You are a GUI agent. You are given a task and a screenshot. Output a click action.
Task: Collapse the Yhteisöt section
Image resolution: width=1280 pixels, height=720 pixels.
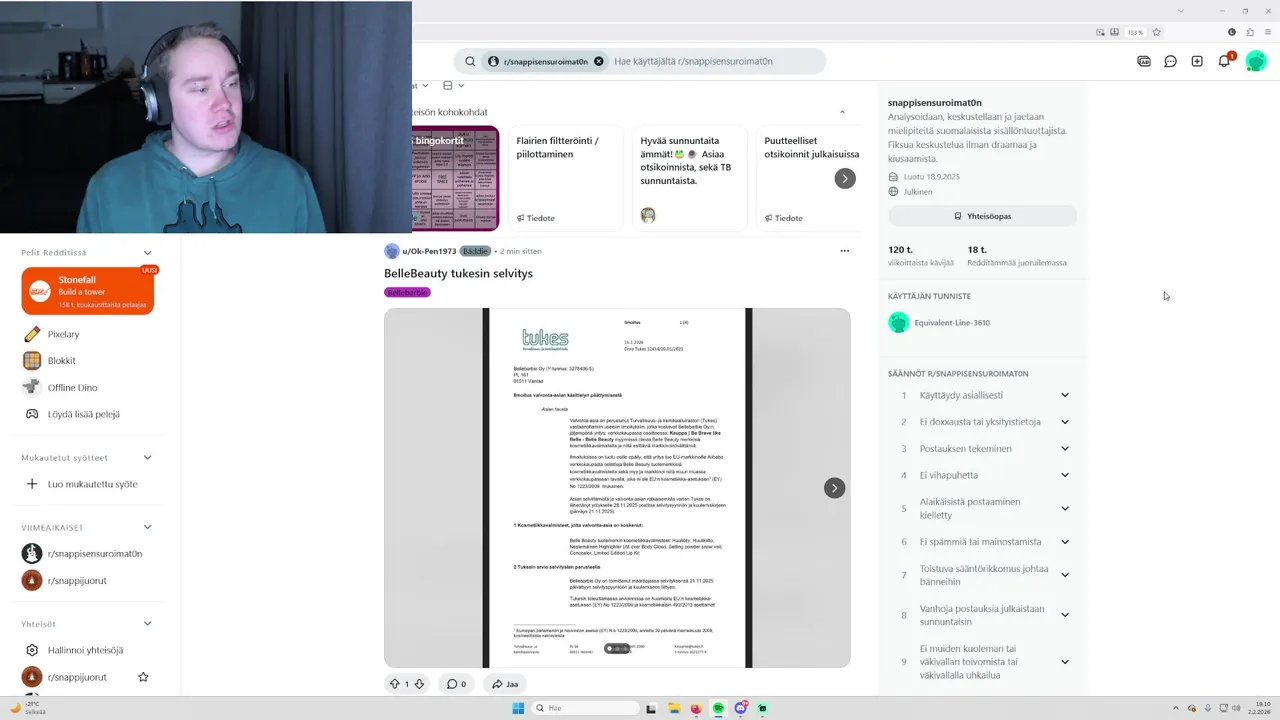(x=147, y=623)
